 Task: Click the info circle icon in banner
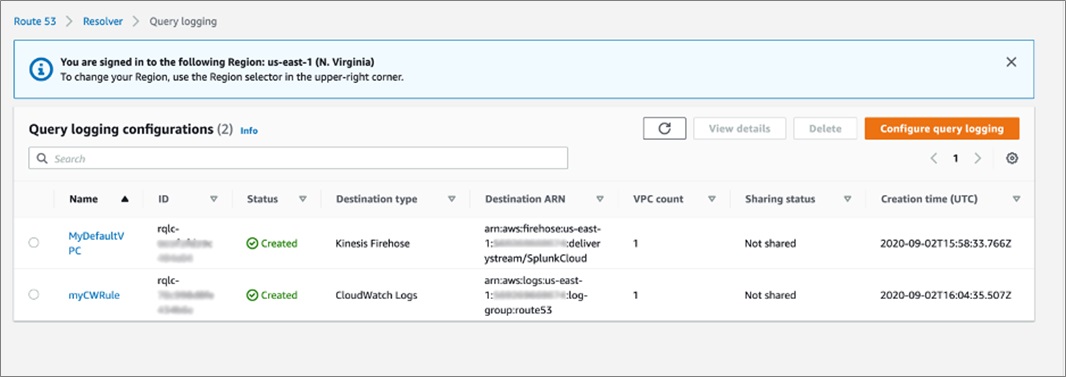click(x=41, y=69)
